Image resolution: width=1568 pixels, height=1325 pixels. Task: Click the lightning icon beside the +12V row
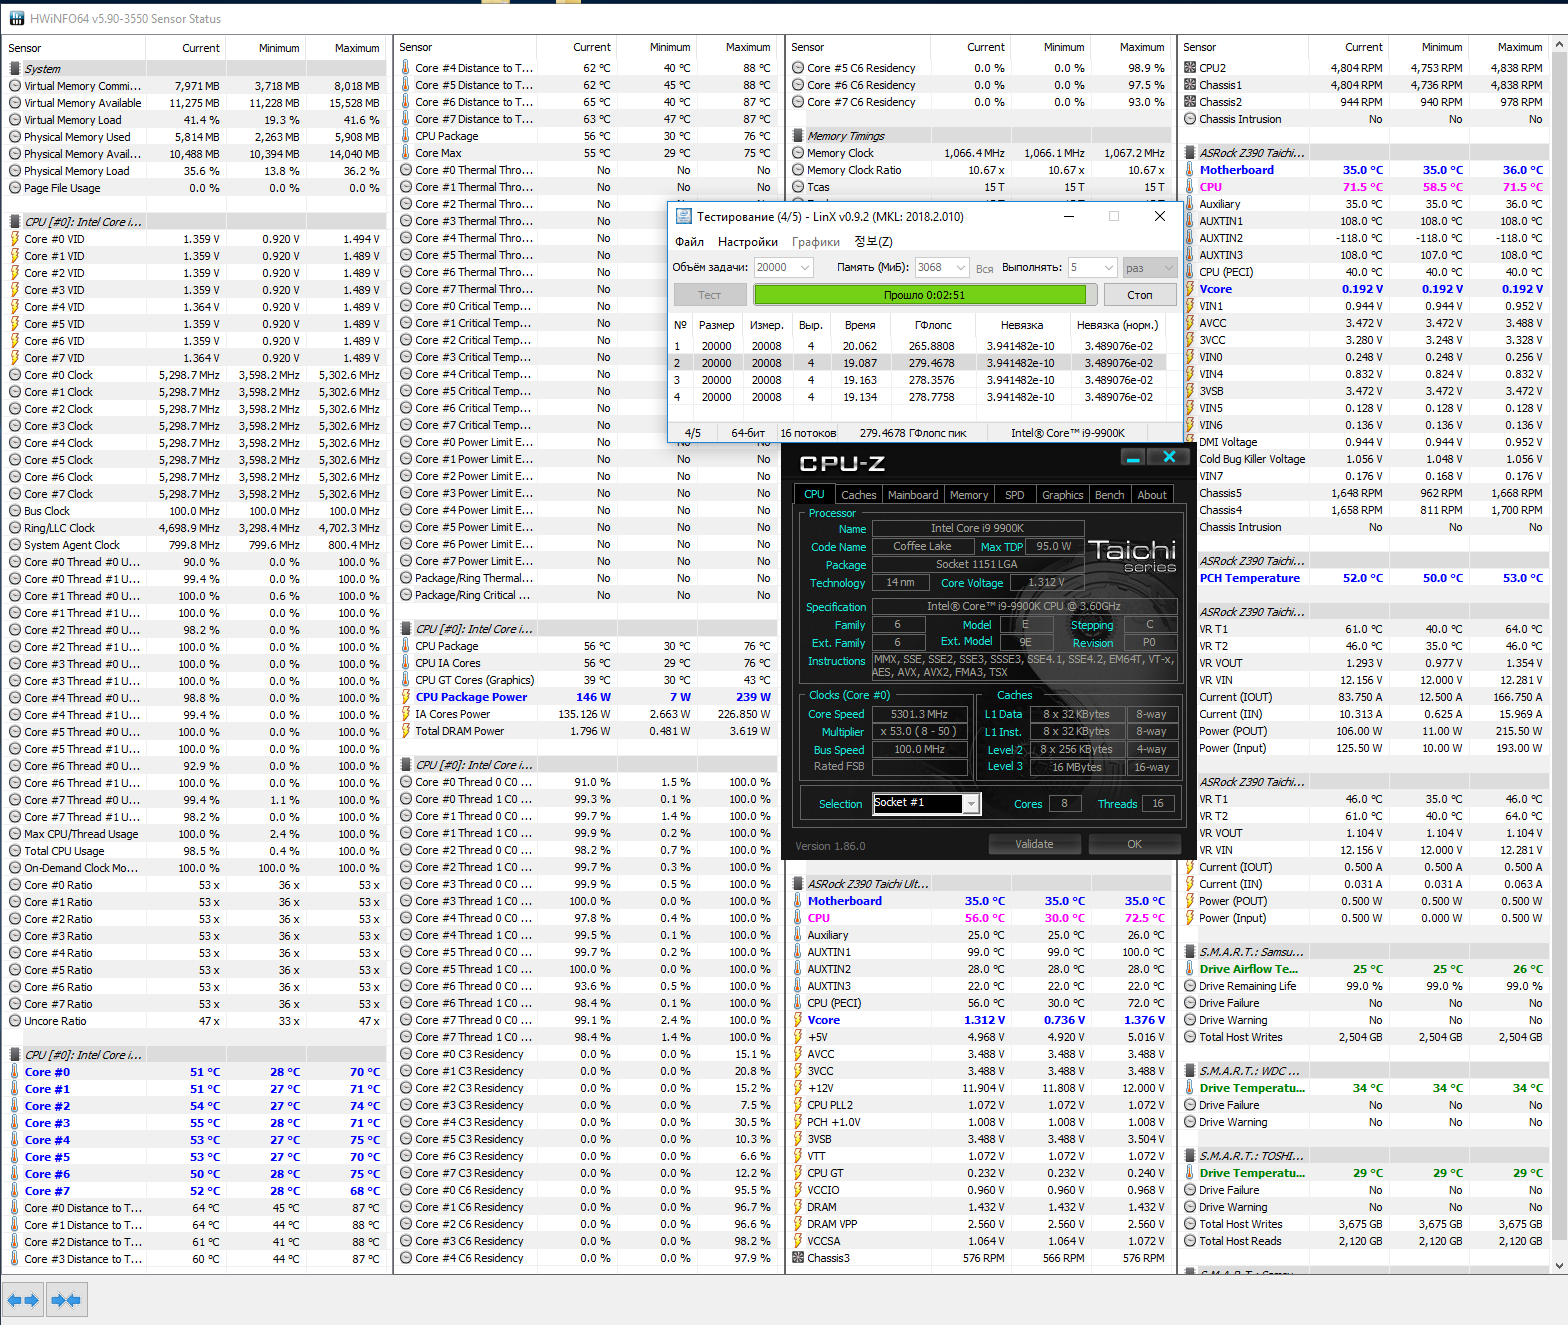click(798, 1088)
